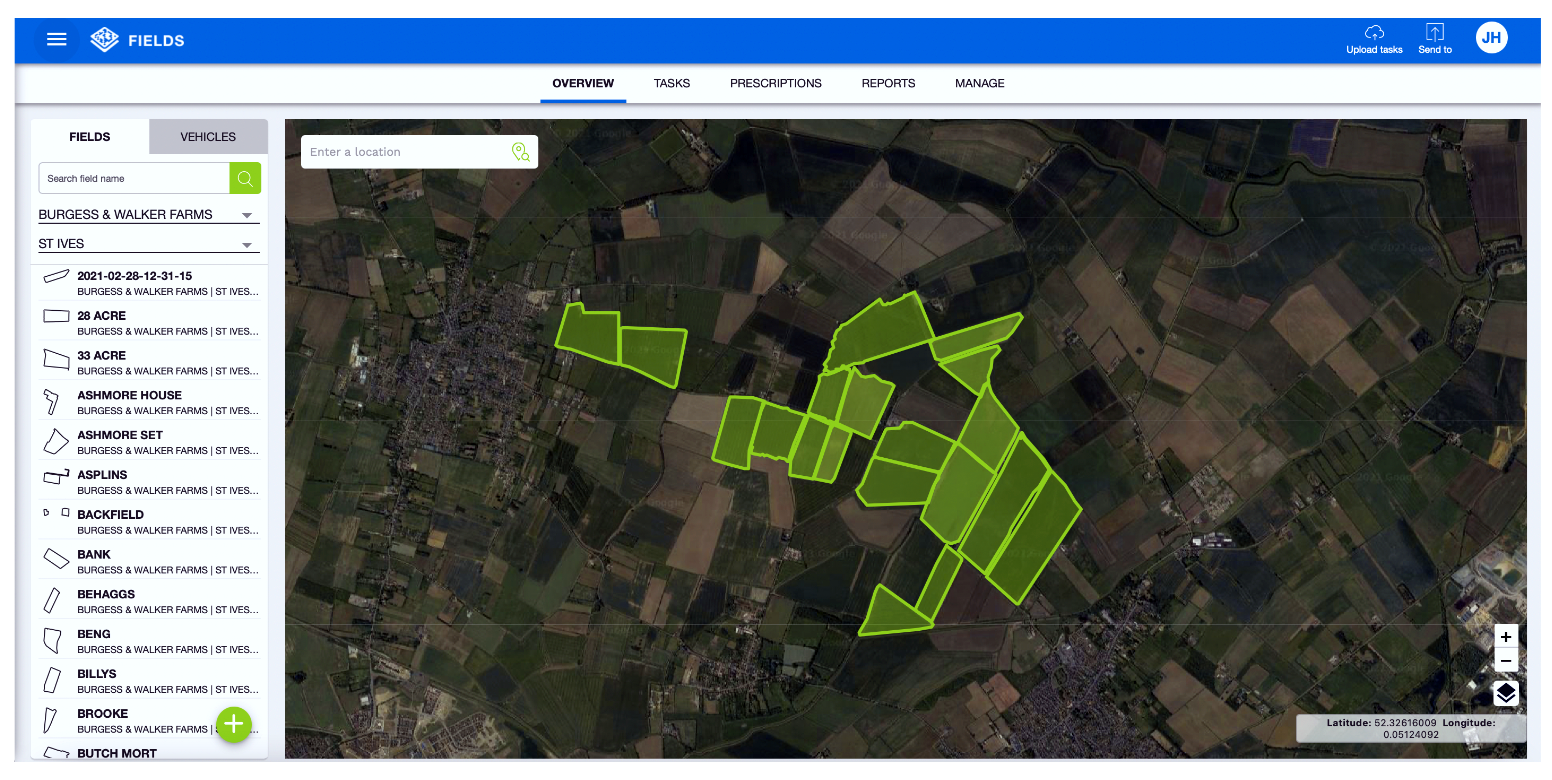The image size is (1552, 780).
Task: Click the FIELDS logo icon
Action: (104, 40)
